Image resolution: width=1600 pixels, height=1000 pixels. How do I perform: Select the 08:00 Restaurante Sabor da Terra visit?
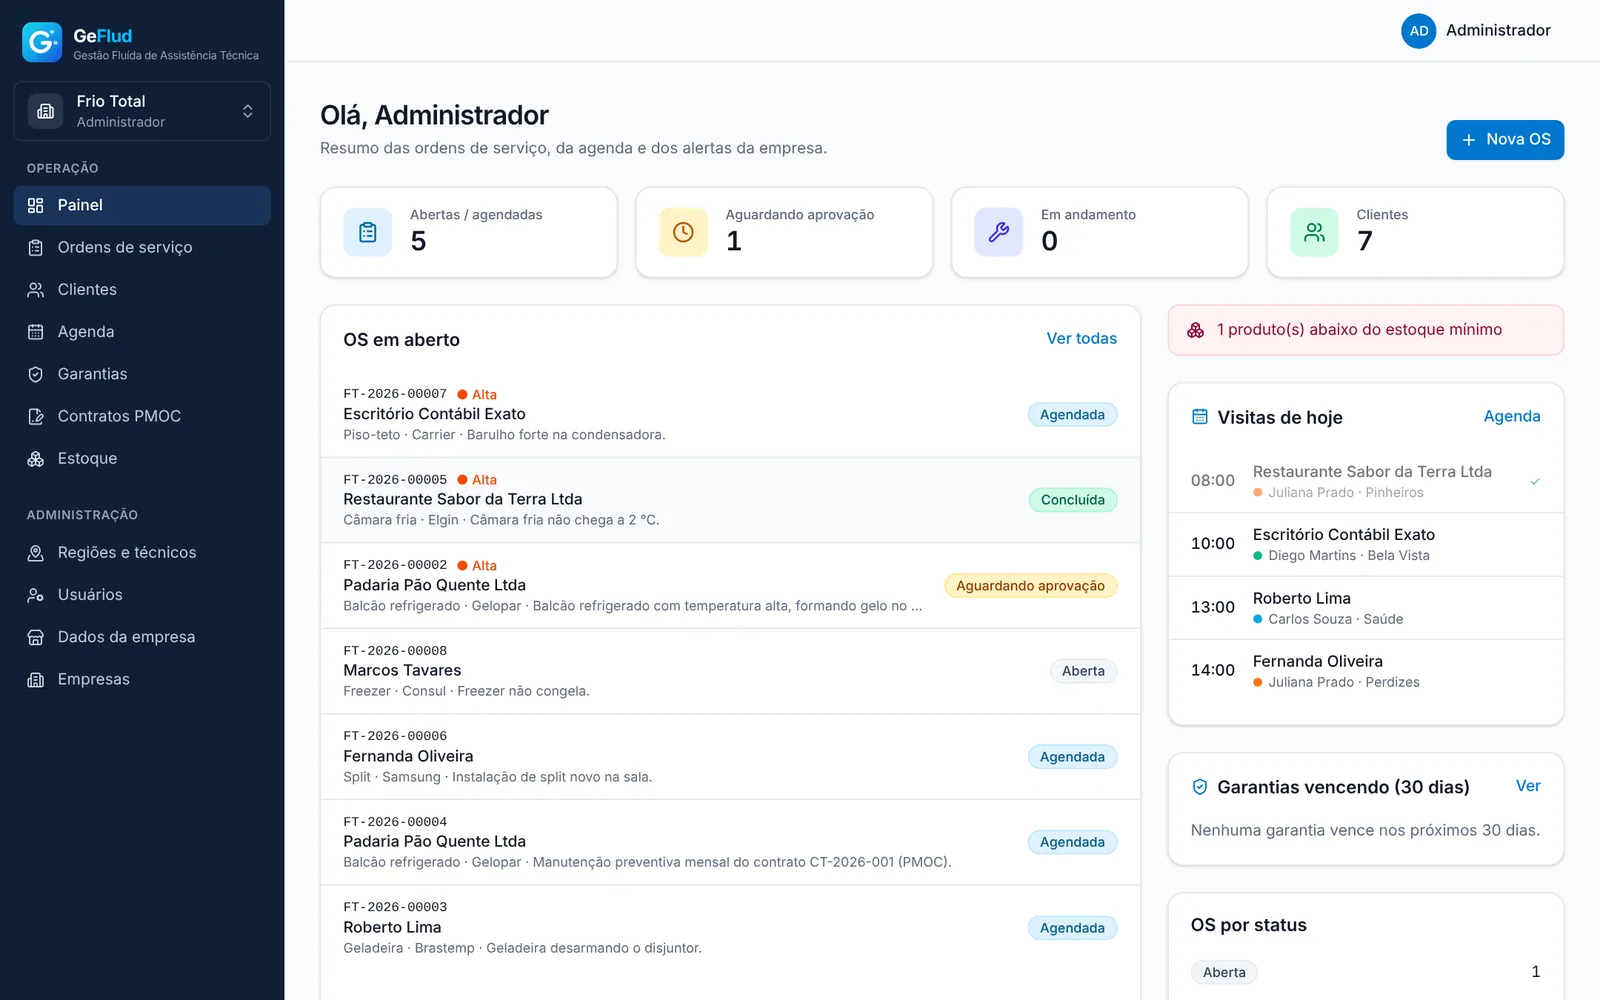(1366, 481)
